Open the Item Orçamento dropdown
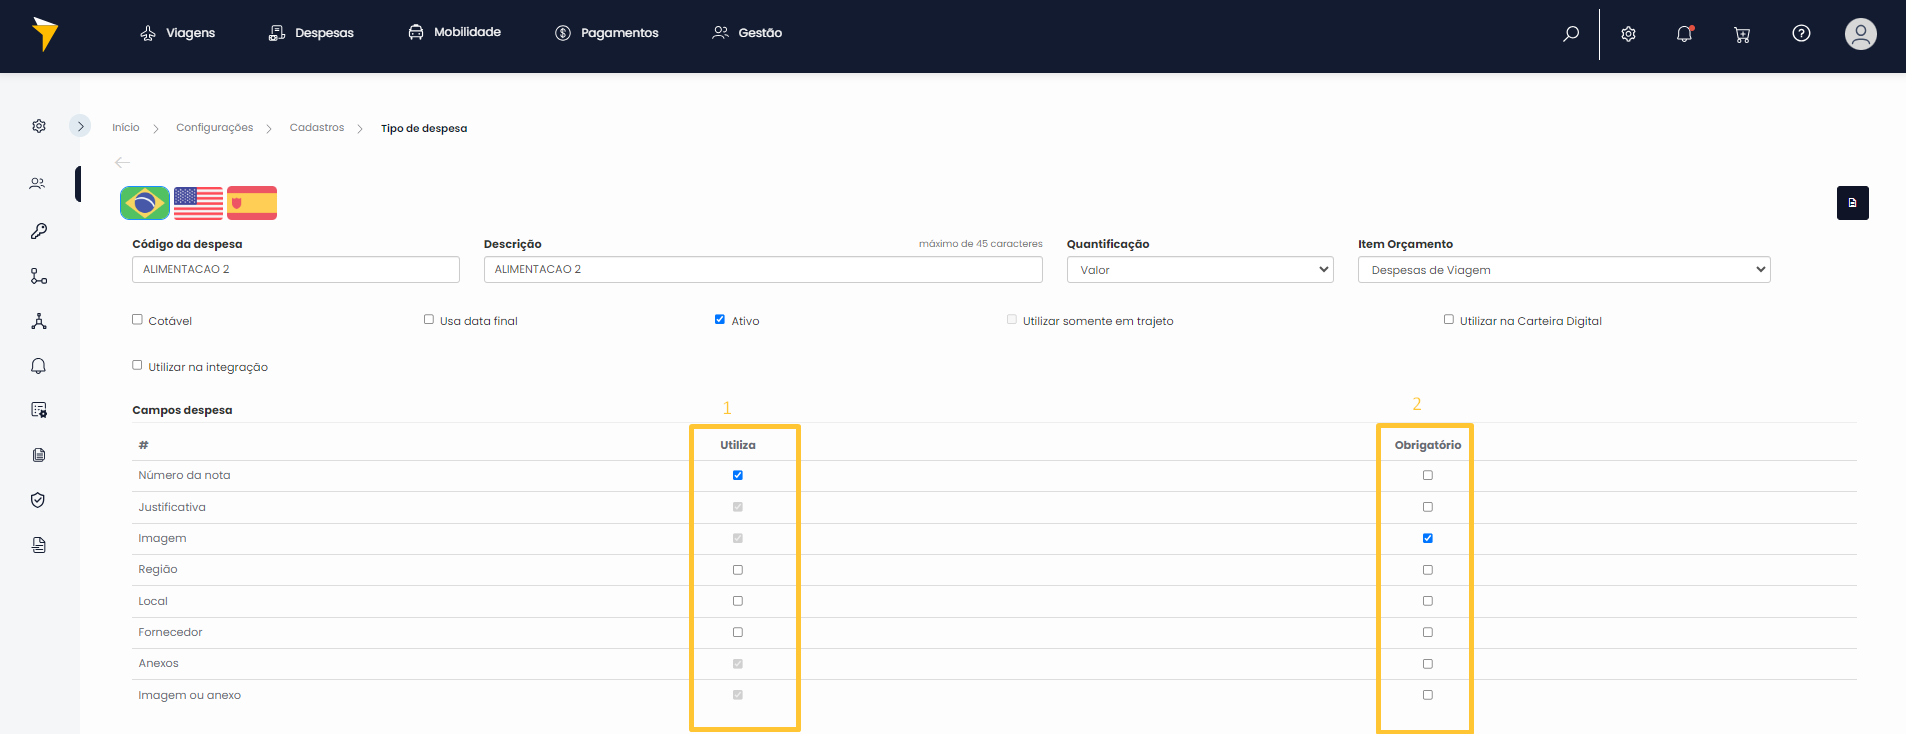 [x=1564, y=270]
